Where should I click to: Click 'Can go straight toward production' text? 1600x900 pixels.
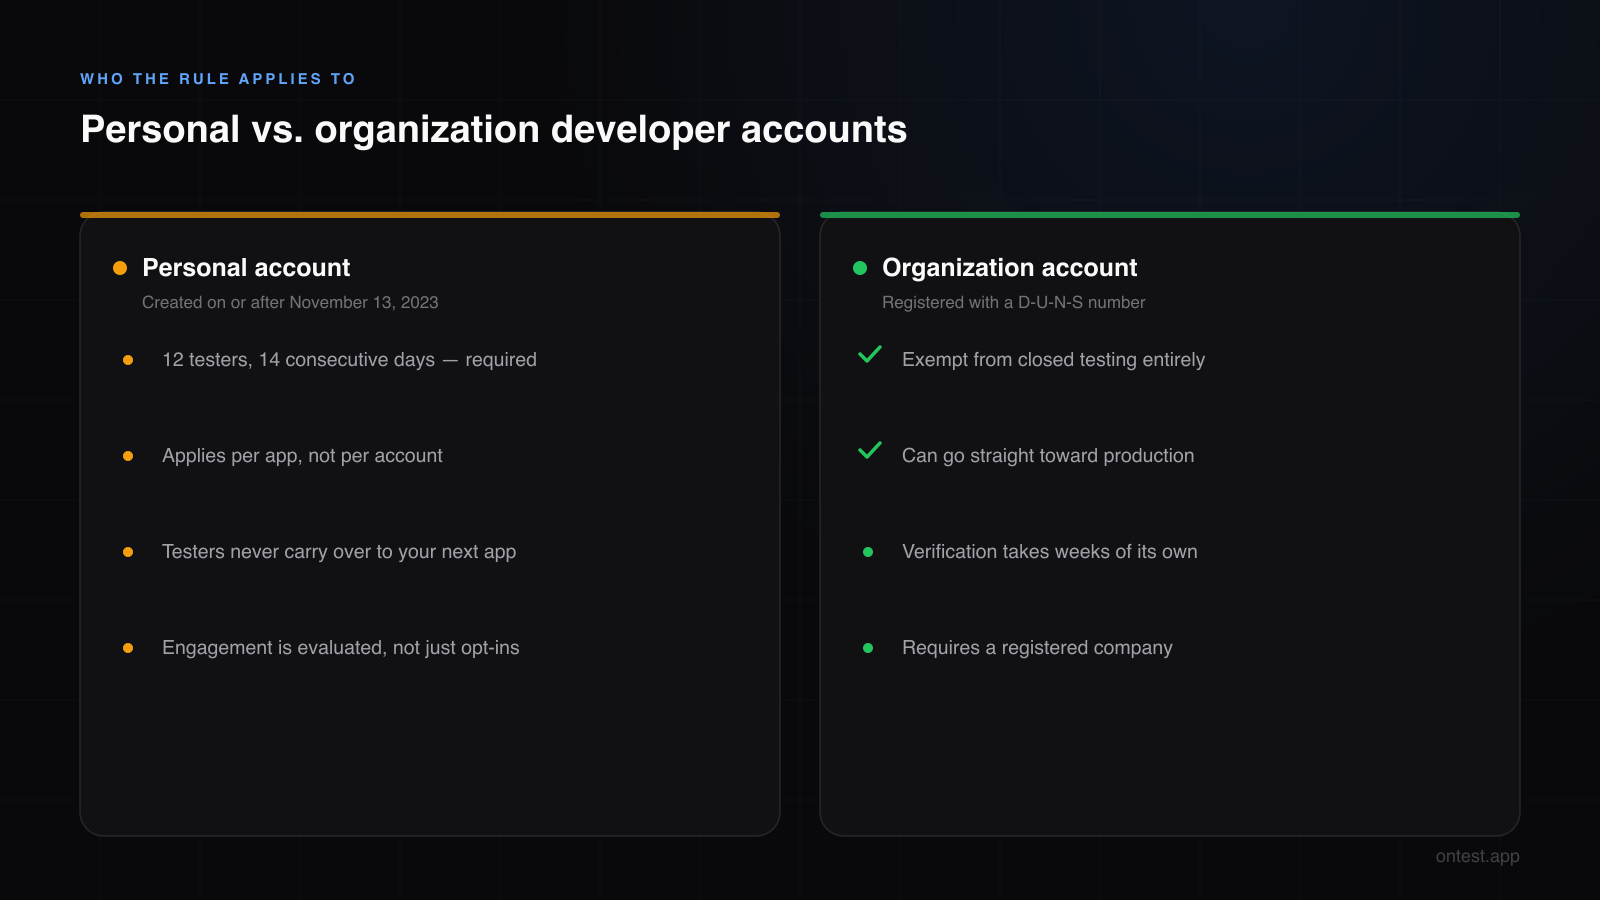[1048, 456]
